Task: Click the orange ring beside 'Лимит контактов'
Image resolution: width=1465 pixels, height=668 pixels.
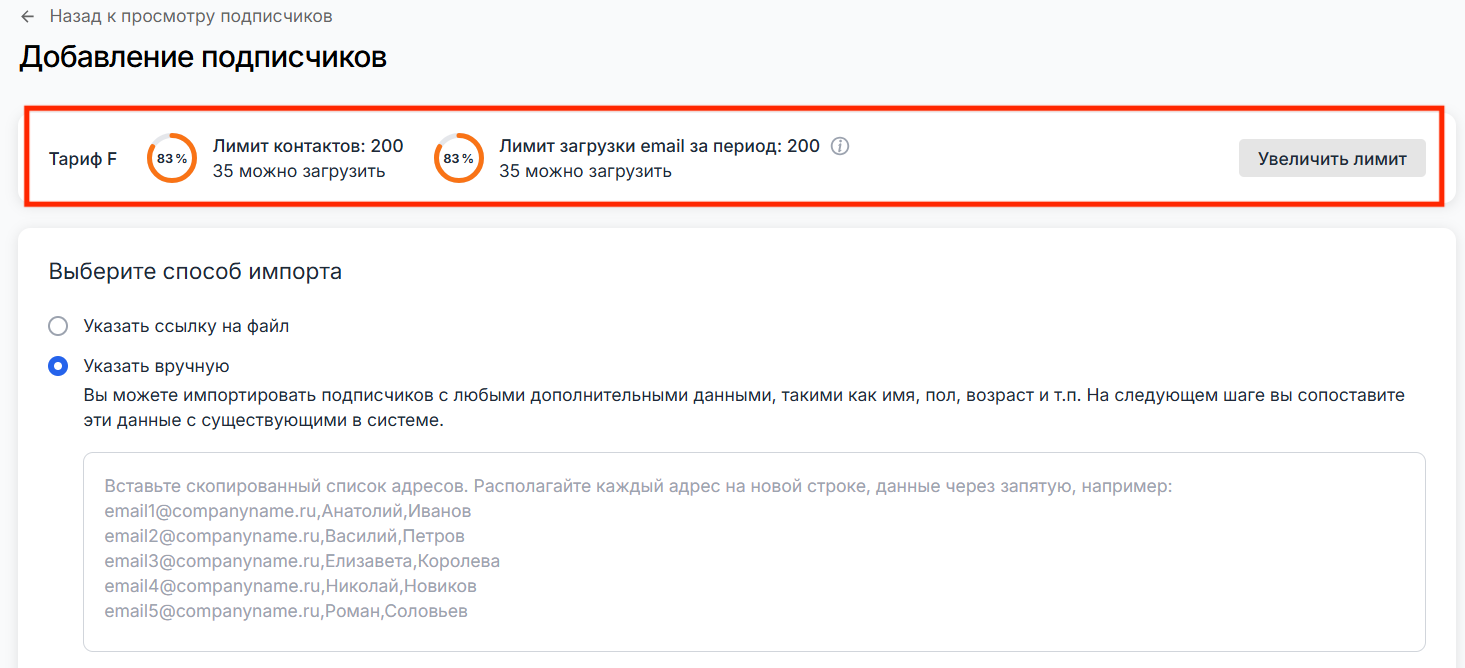Action: click(171, 157)
